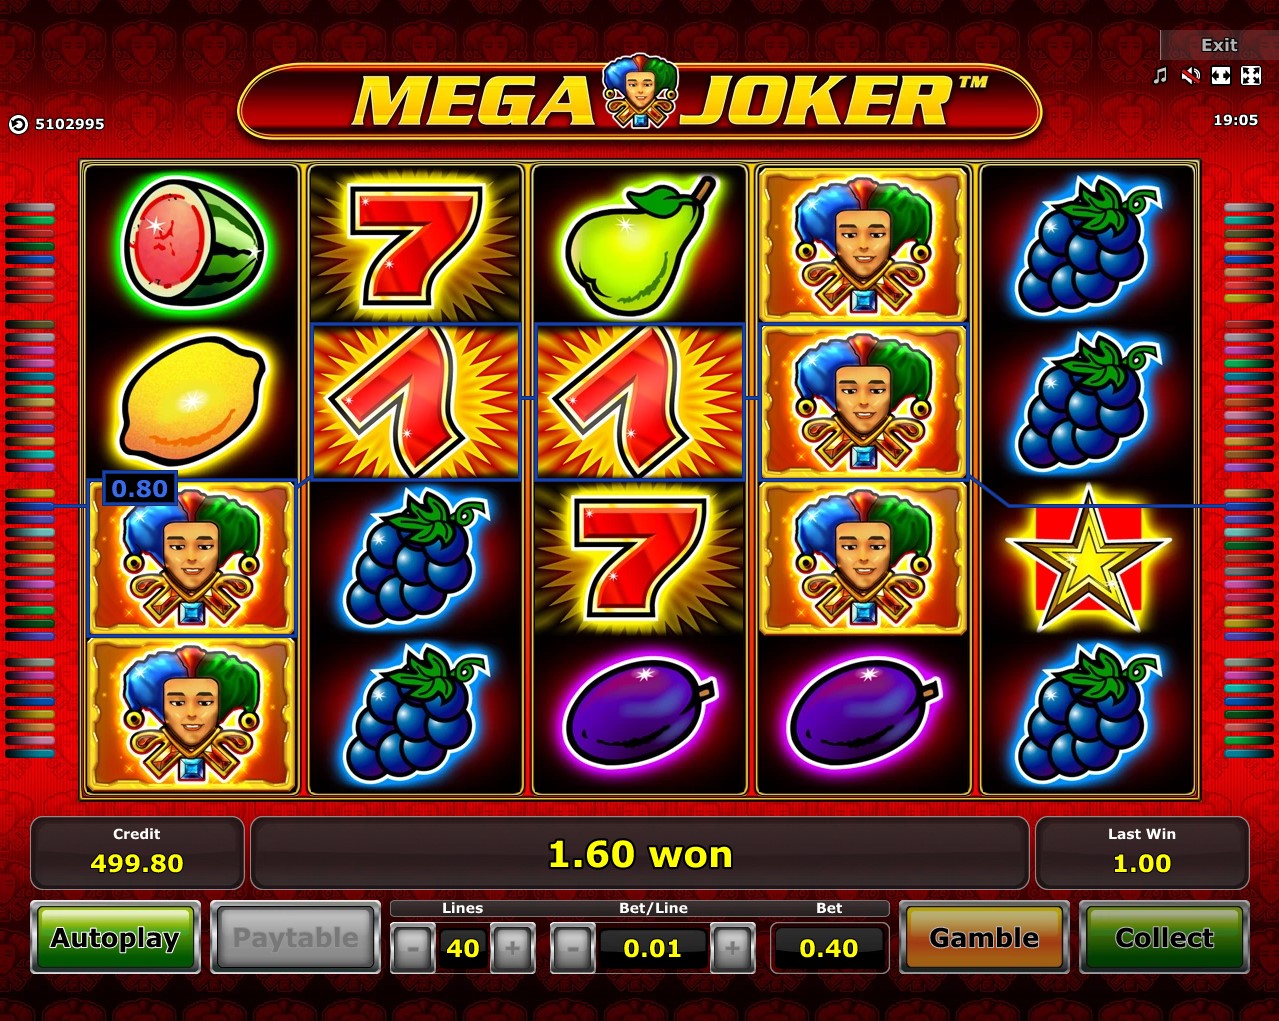The image size is (1279, 1021).
Task: Click the Gamble button
Action: pyautogui.click(x=984, y=938)
